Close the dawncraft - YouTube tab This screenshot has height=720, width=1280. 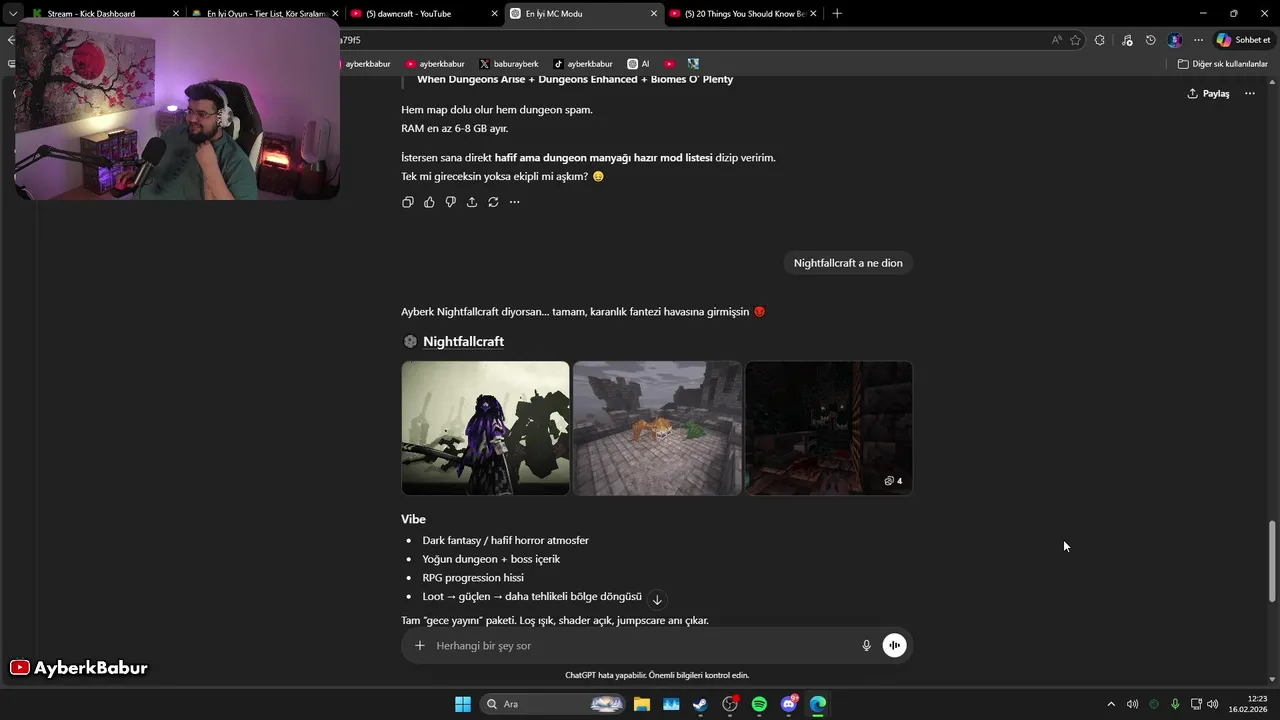point(494,14)
